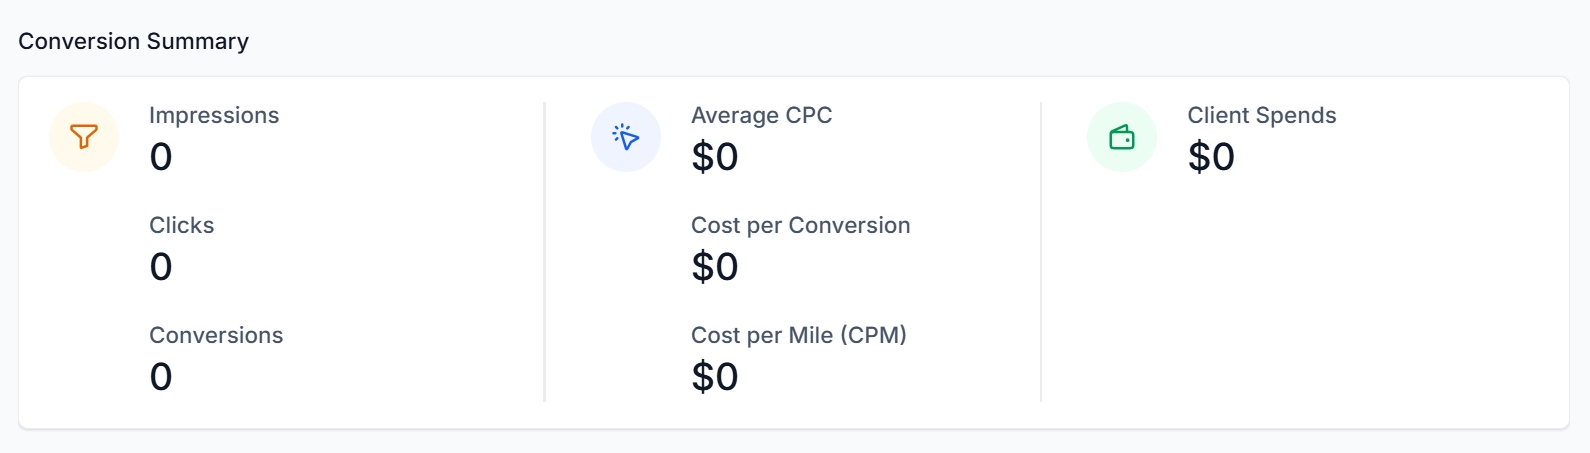The width and height of the screenshot is (1590, 453).
Task: Select the Clicks metric label
Action: click(x=182, y=225)
